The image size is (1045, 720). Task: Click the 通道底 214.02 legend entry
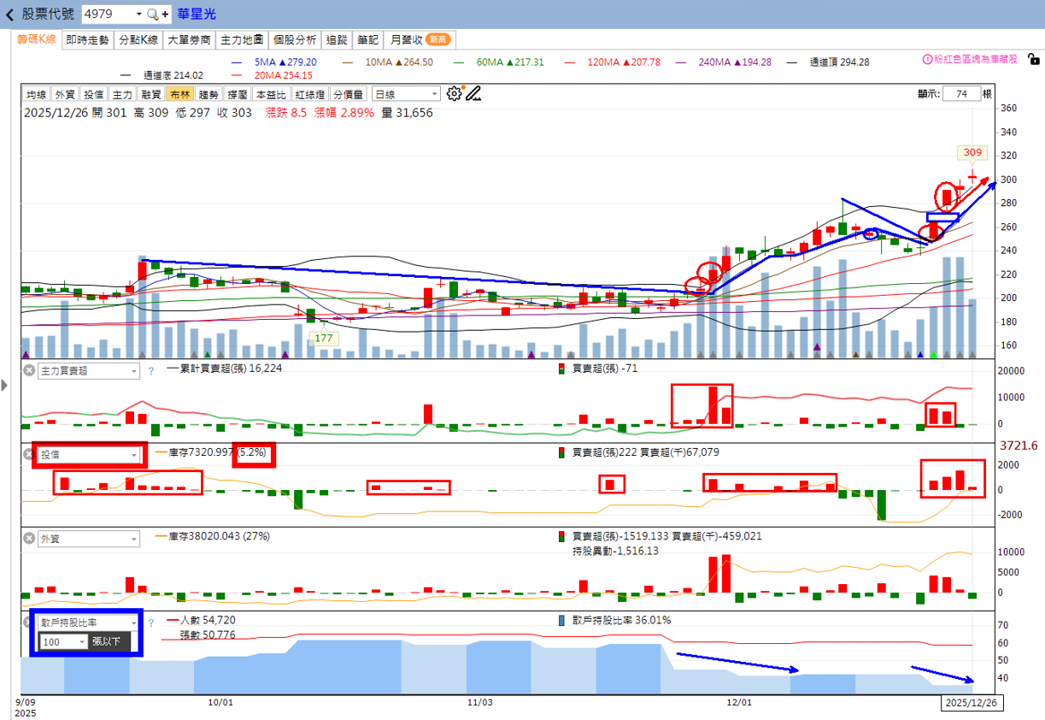tap(162, 75)
